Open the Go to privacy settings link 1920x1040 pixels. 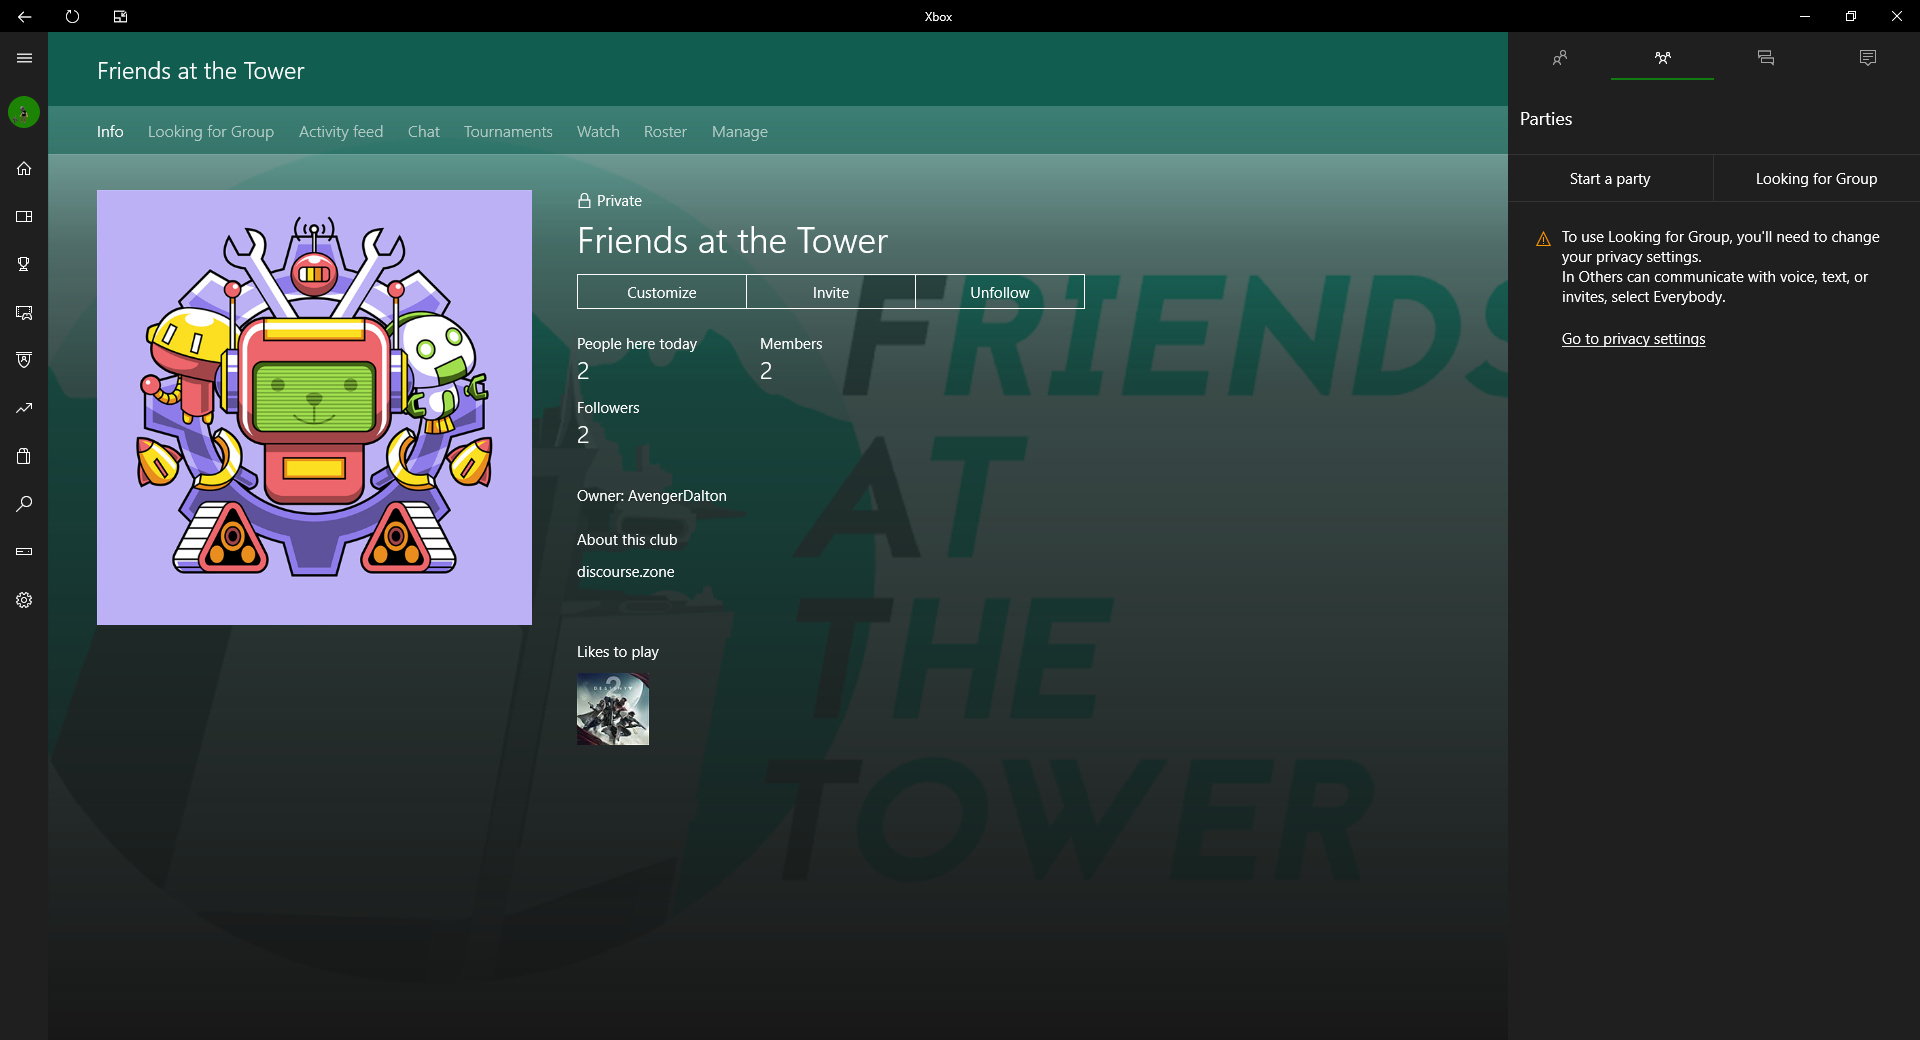point(1633,339)
